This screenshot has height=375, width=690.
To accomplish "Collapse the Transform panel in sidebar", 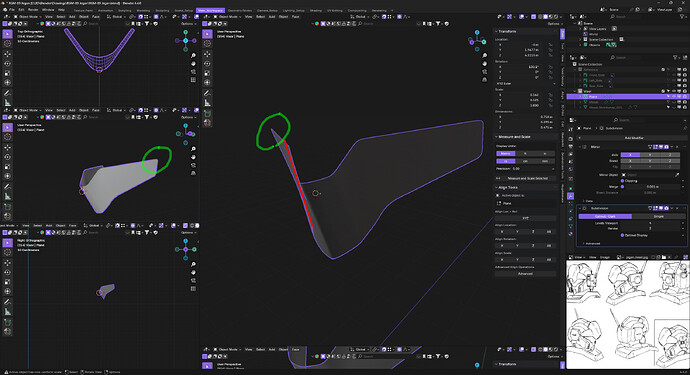I will coord(497,32).
